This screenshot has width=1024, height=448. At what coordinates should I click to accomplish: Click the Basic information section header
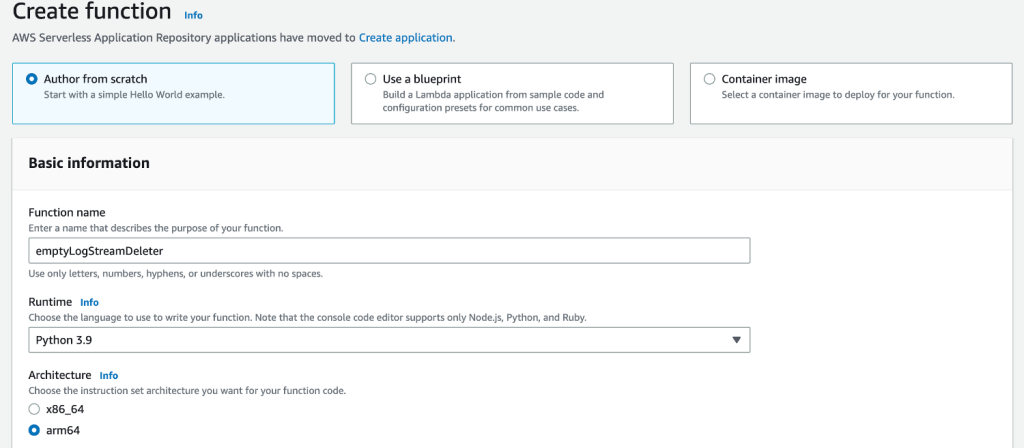click(x=89, y=163)
